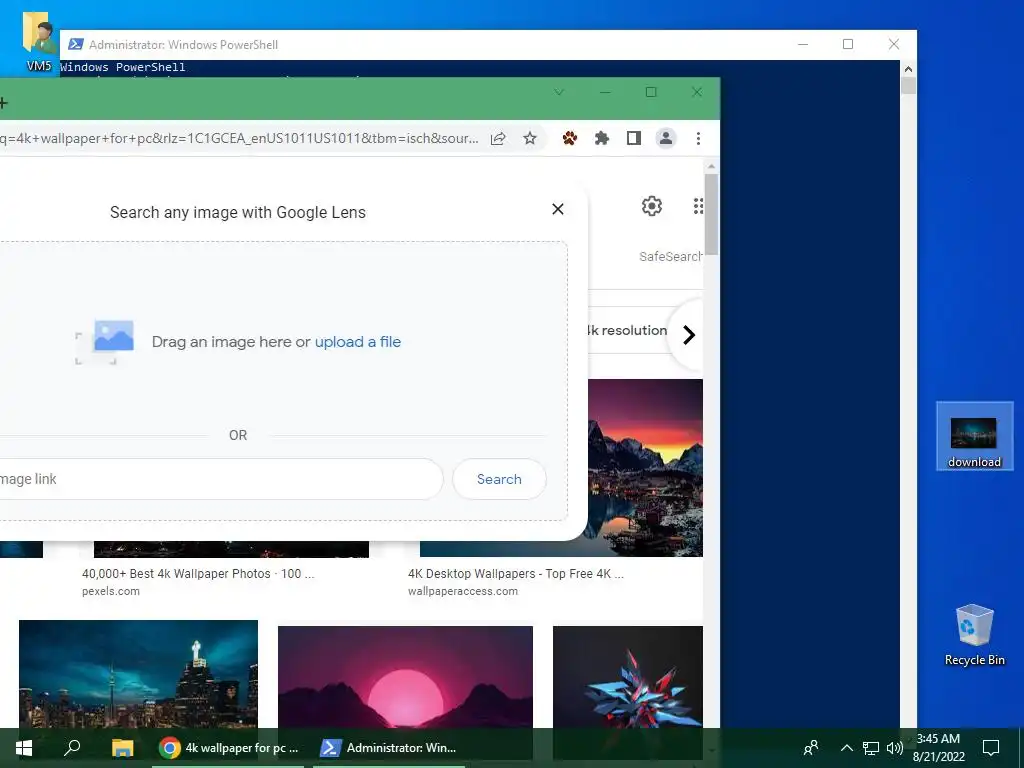
Task: Click the pexels.com source link
Action: 110,591
